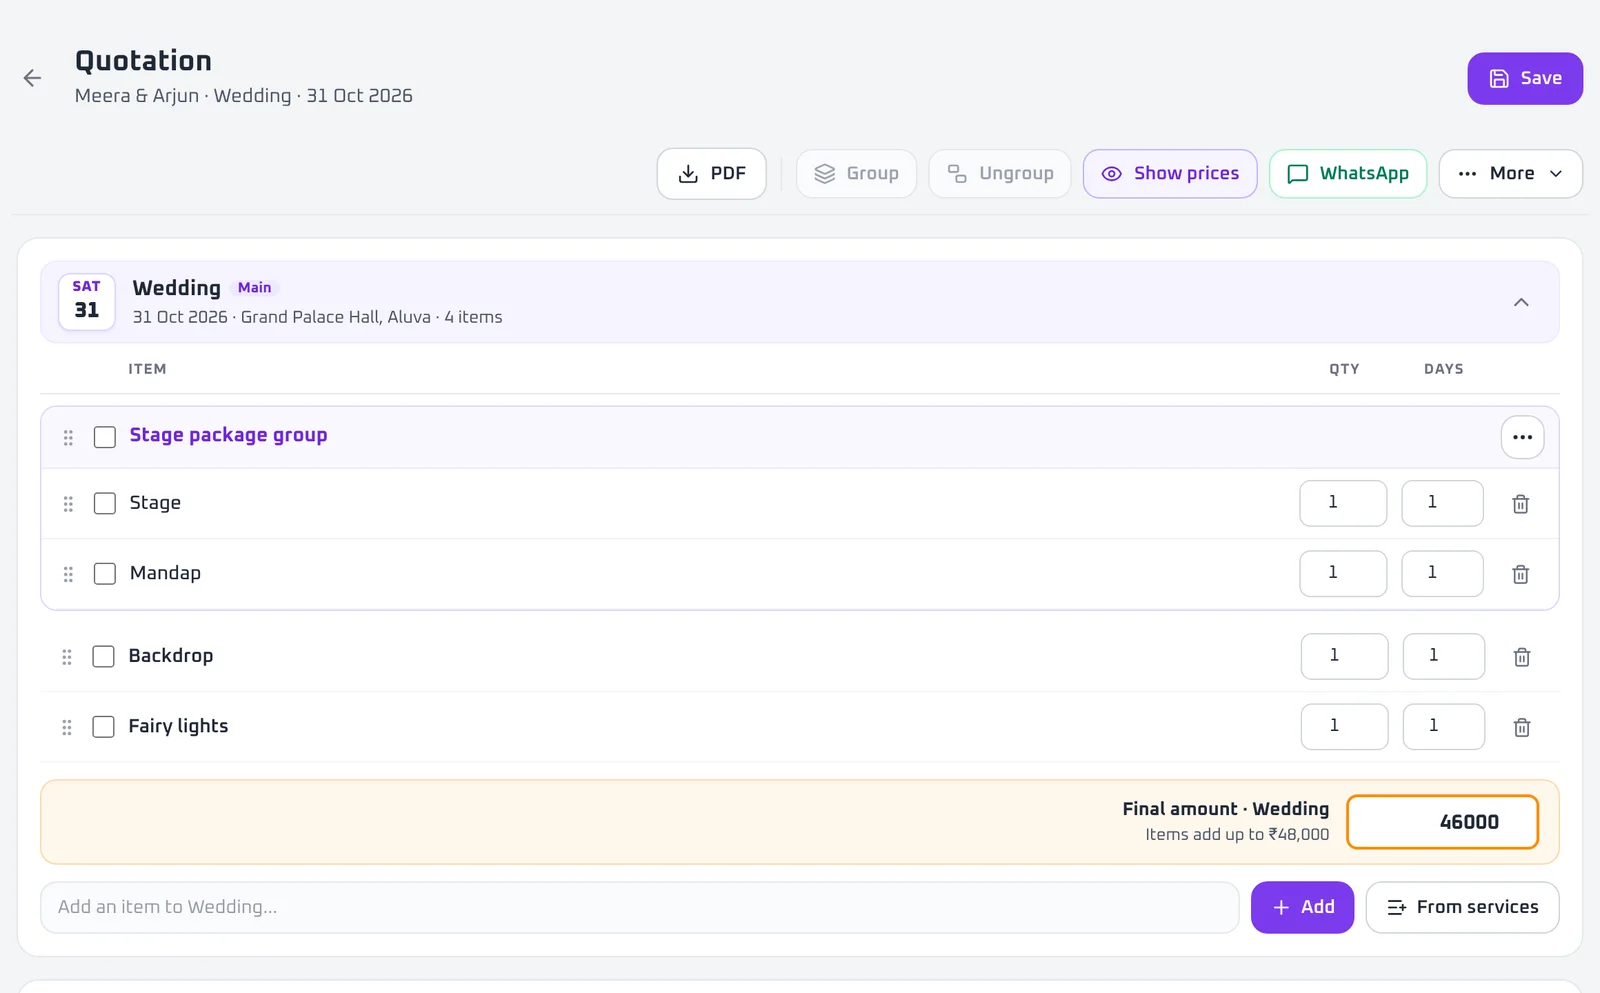Viewport: 1600px width, 993px height.
Task: Tick the Mandap checkbox
Action: coord(105,573)
